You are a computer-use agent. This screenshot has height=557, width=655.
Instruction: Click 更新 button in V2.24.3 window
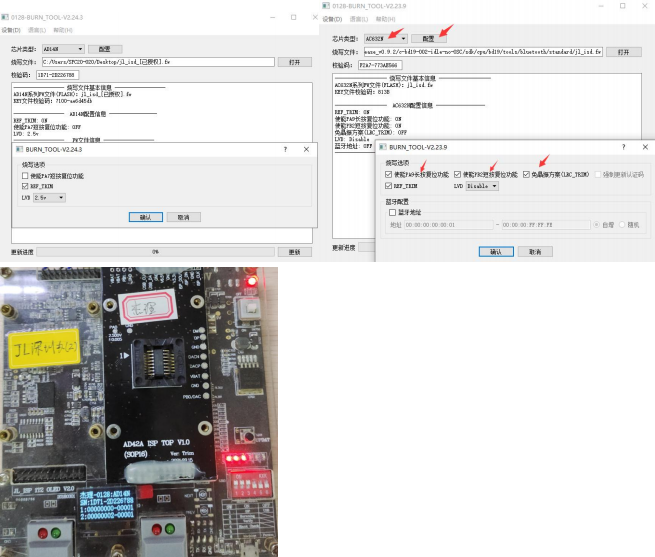coord(294,252)
